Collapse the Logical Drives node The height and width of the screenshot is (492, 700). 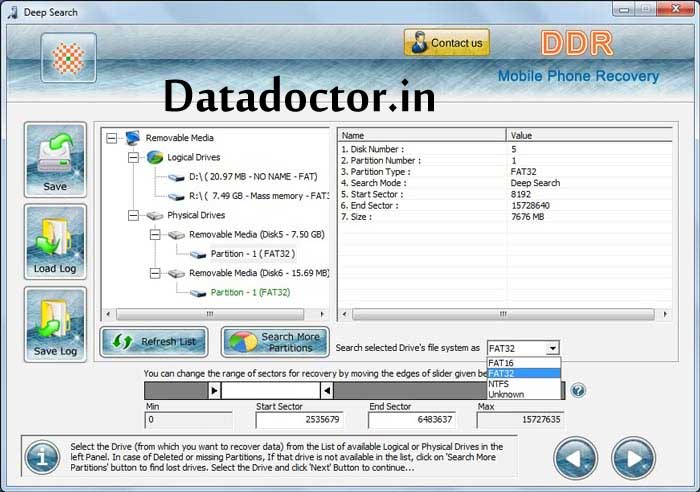point(133,157)
